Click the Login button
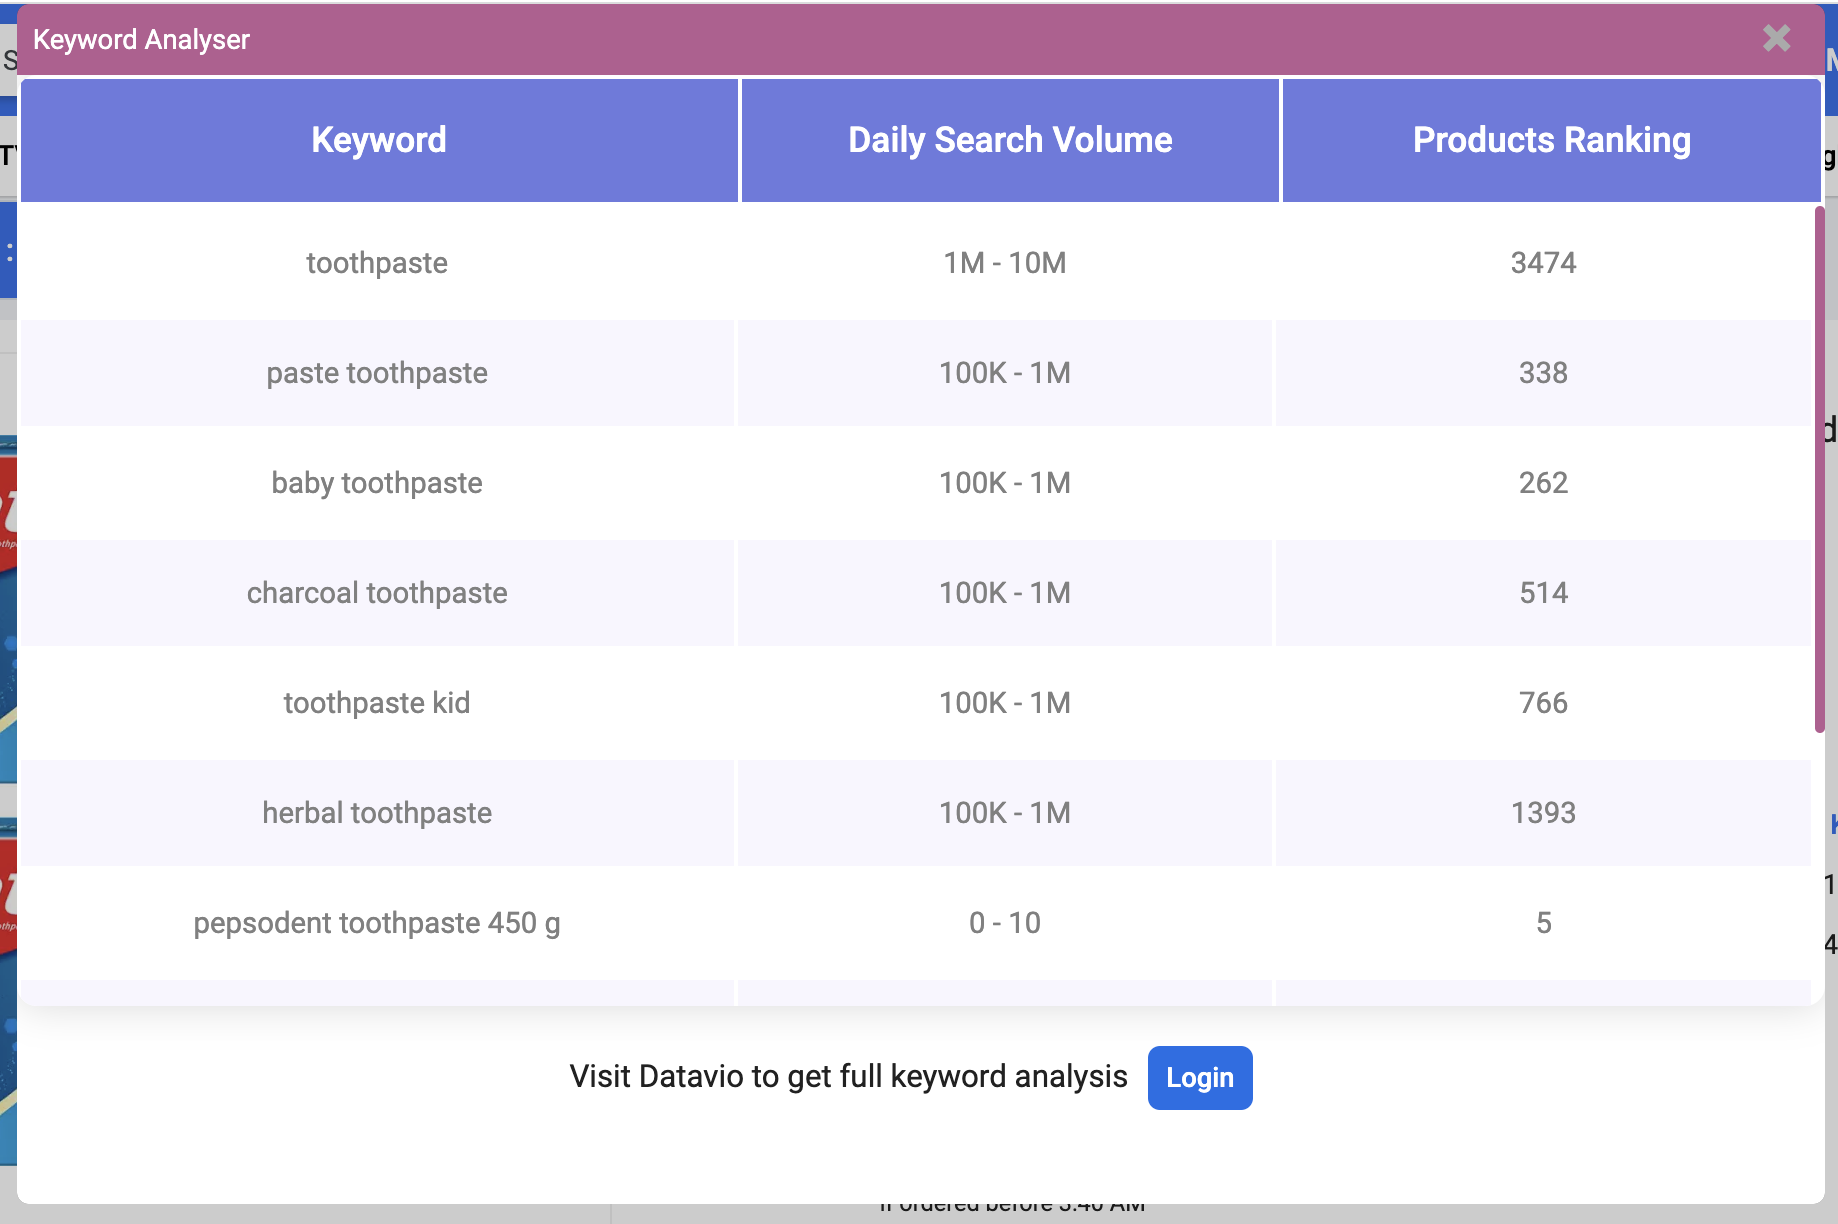Image resolution: width=1838 pixels, height=1224 pixels. [x=1199, y=1077]
